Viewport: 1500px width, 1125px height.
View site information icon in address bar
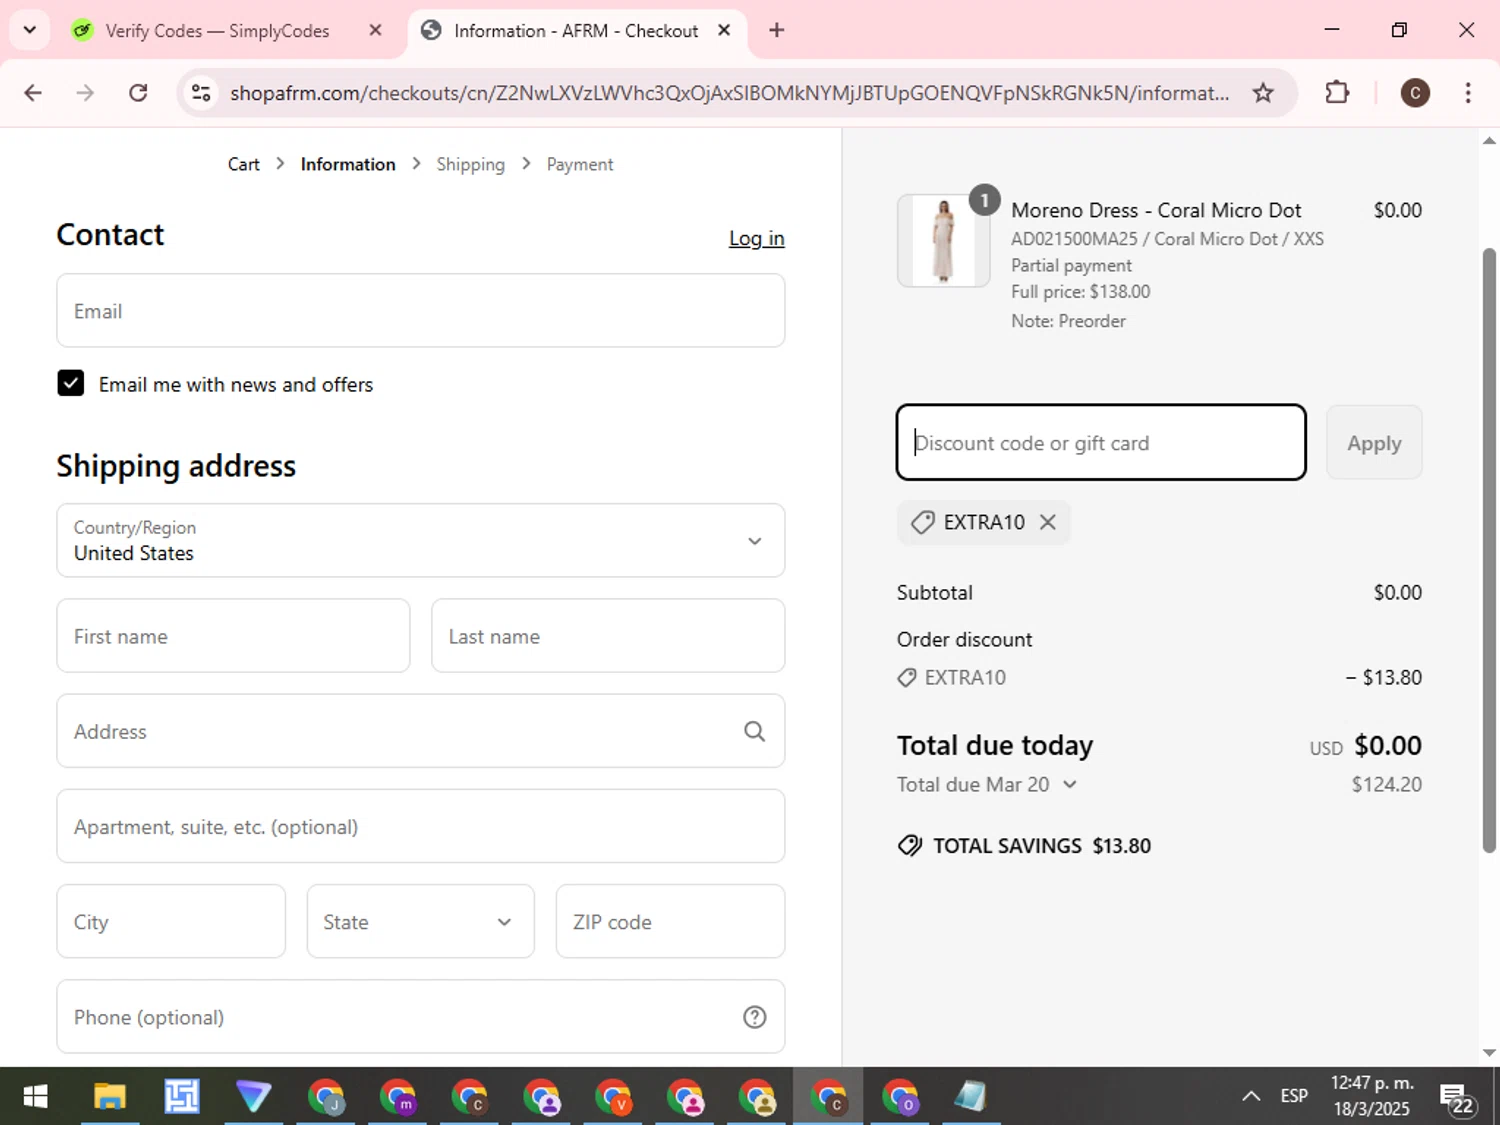[x=201, y=93]
